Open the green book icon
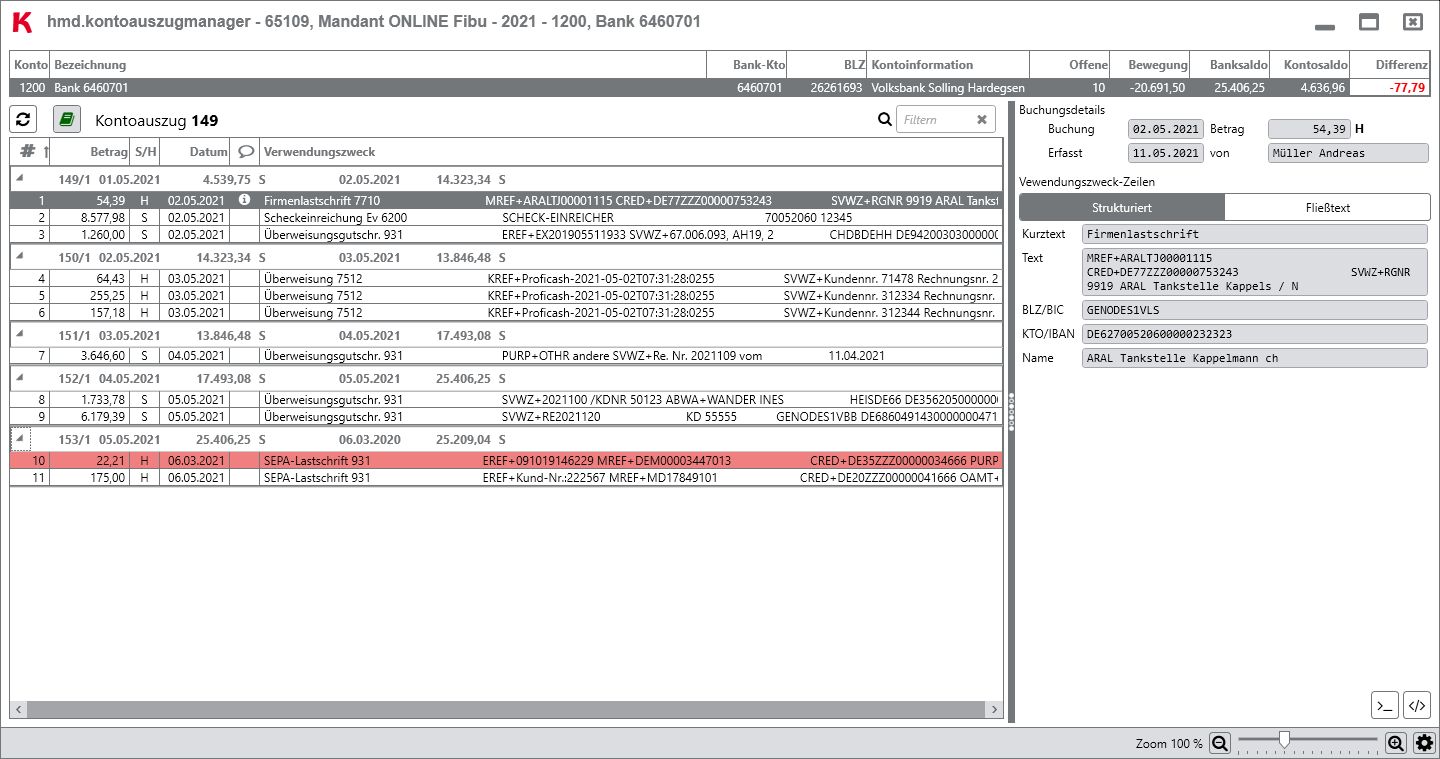 click(x=67, y=120)
